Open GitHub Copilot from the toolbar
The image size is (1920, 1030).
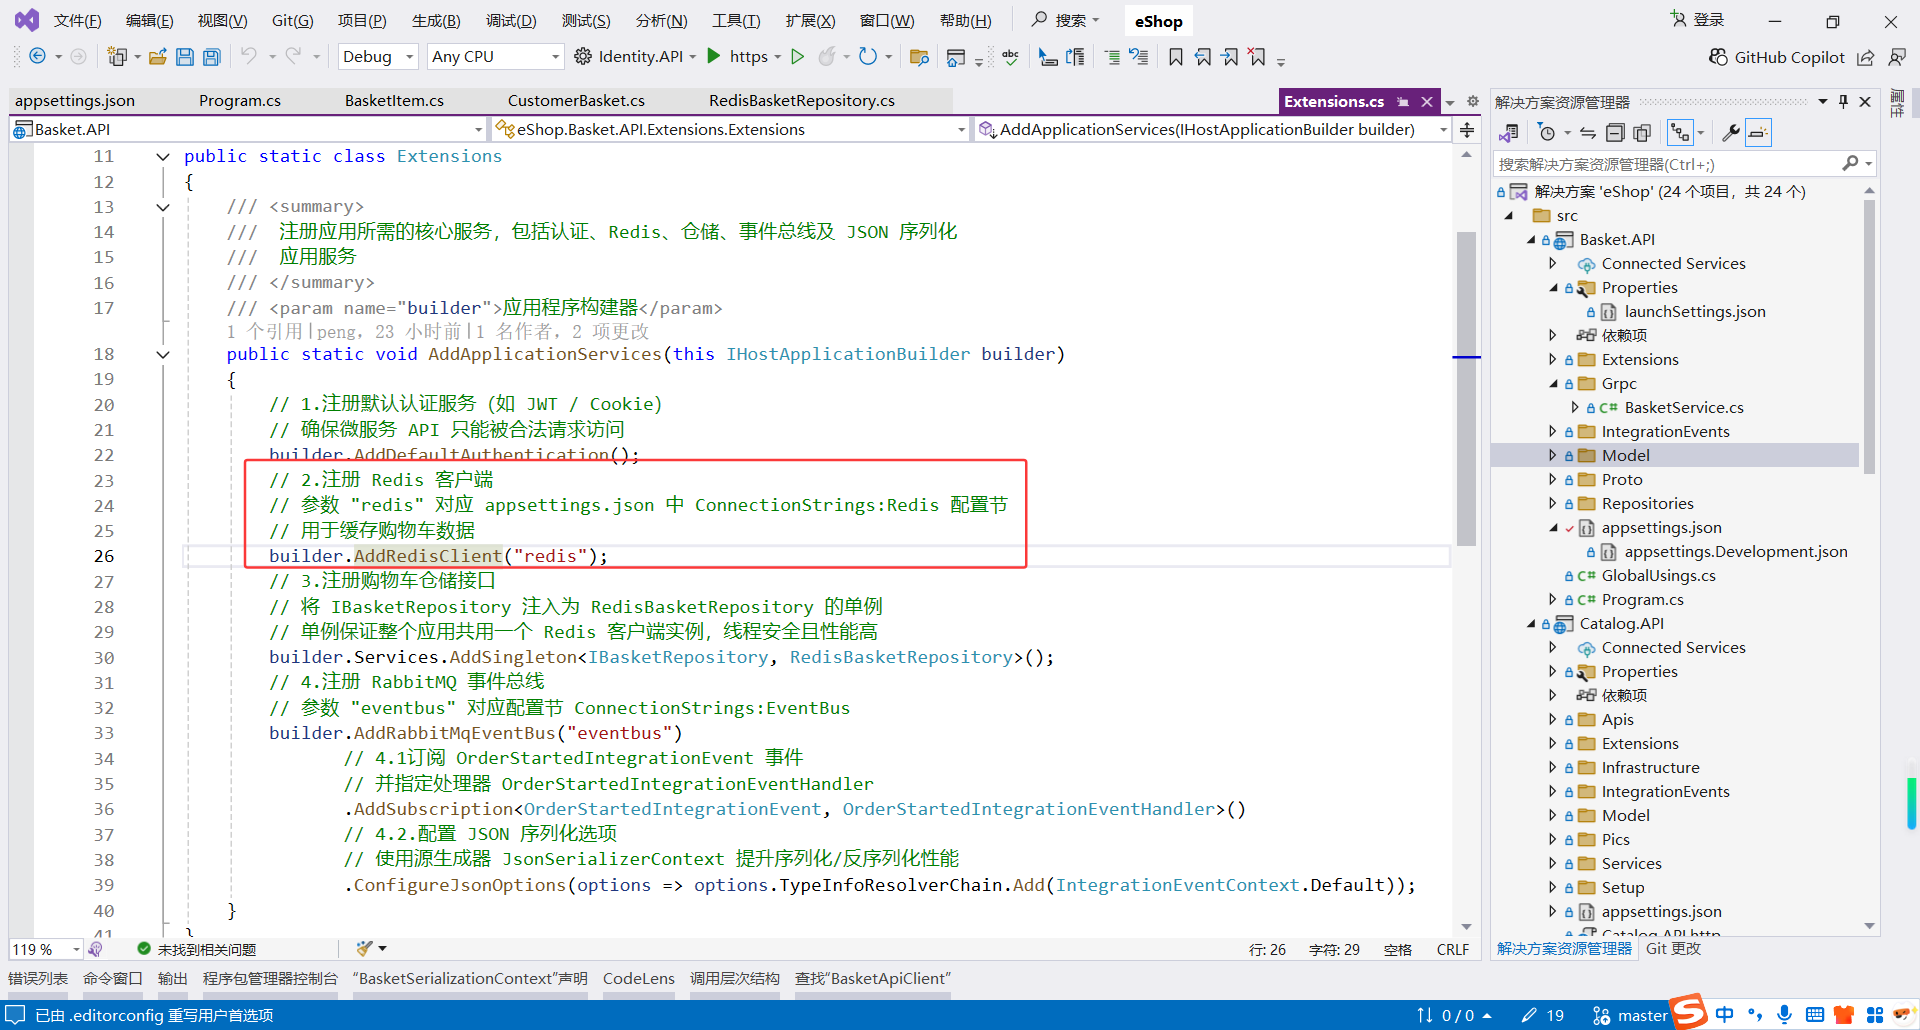(x=1775, y=57)
